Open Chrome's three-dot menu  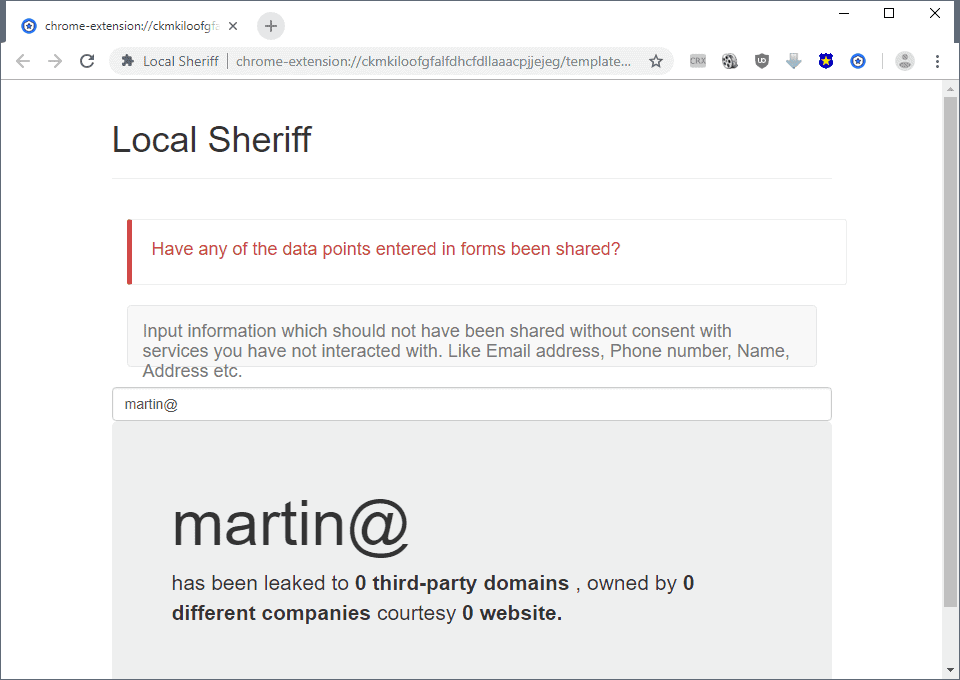pos(937,60)
